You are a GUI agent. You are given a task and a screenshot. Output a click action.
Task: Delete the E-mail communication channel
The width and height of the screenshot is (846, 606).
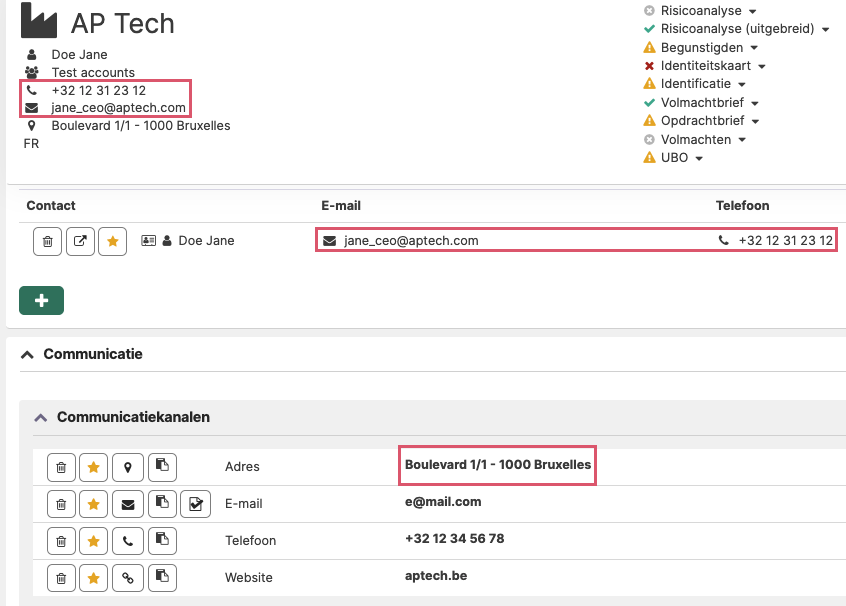62,504
